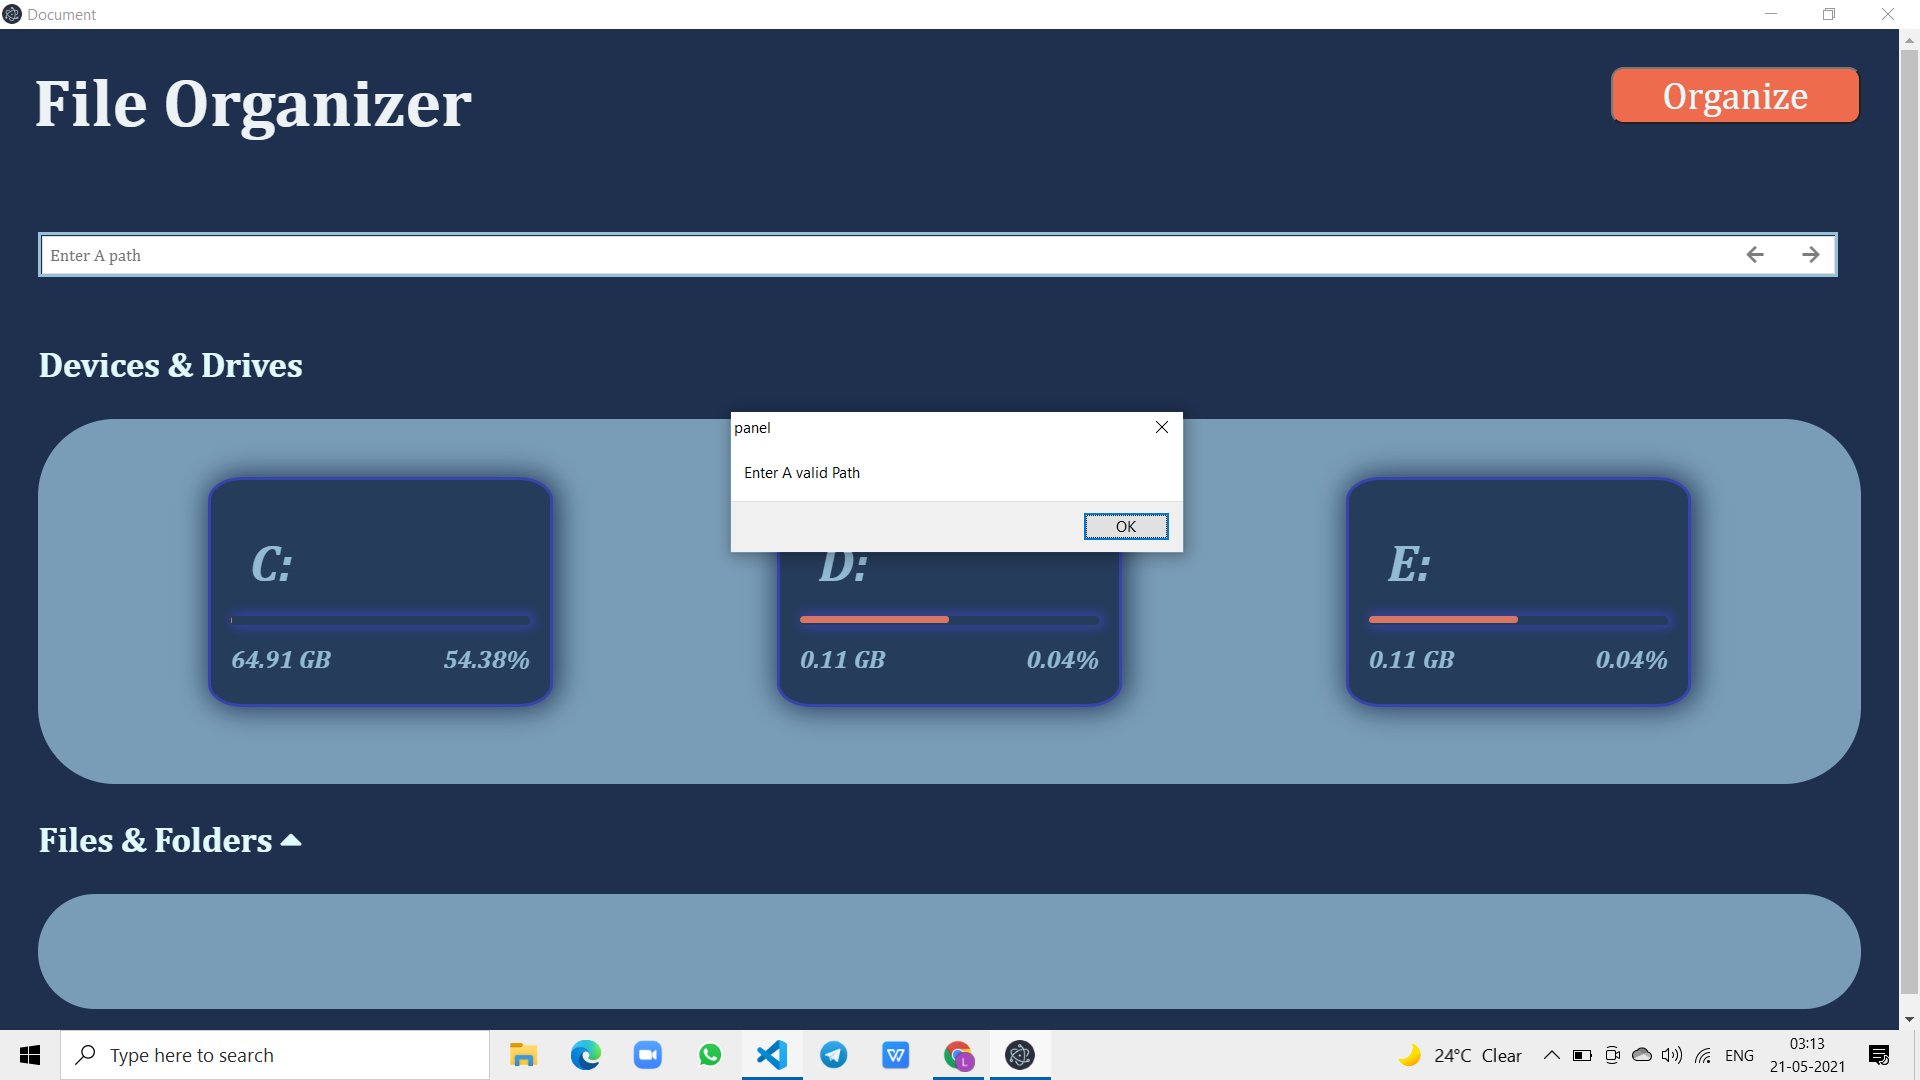Click the Devices & Drives heading
The height and width of the screenshot is (1080, 1920).
[170, 365]
